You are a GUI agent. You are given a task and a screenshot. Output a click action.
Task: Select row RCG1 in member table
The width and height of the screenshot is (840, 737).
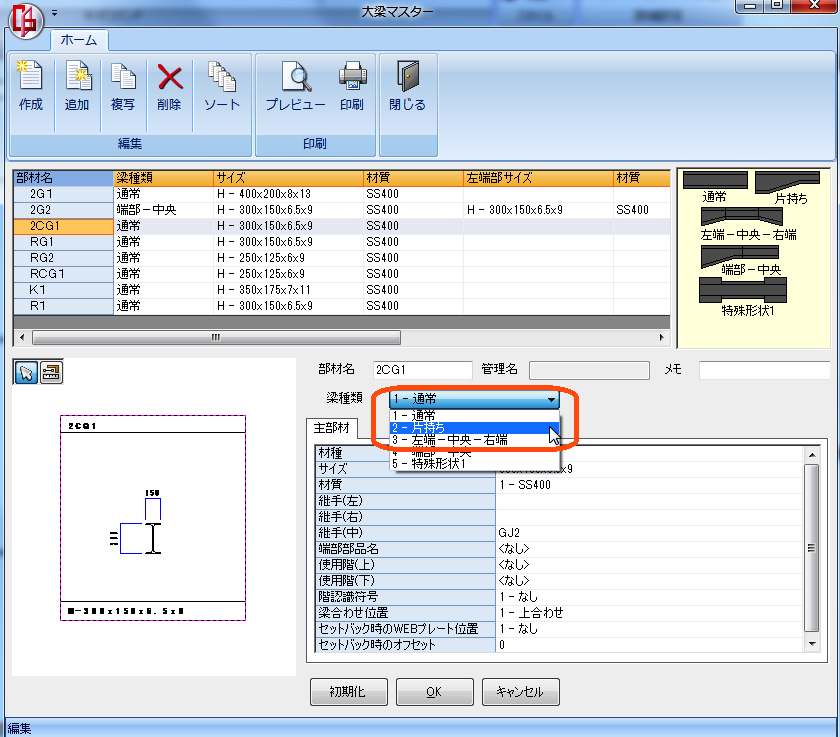(x=342, y=274)
